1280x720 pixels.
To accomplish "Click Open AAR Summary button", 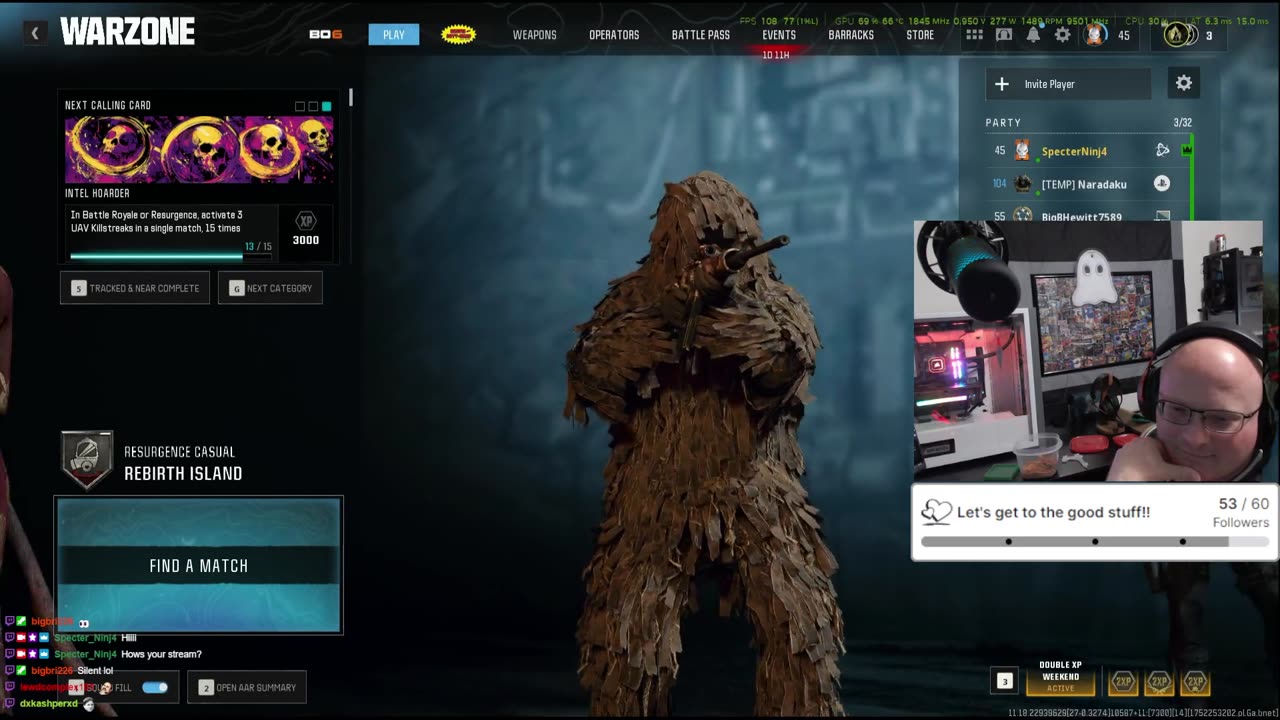I will click(247, 687).
